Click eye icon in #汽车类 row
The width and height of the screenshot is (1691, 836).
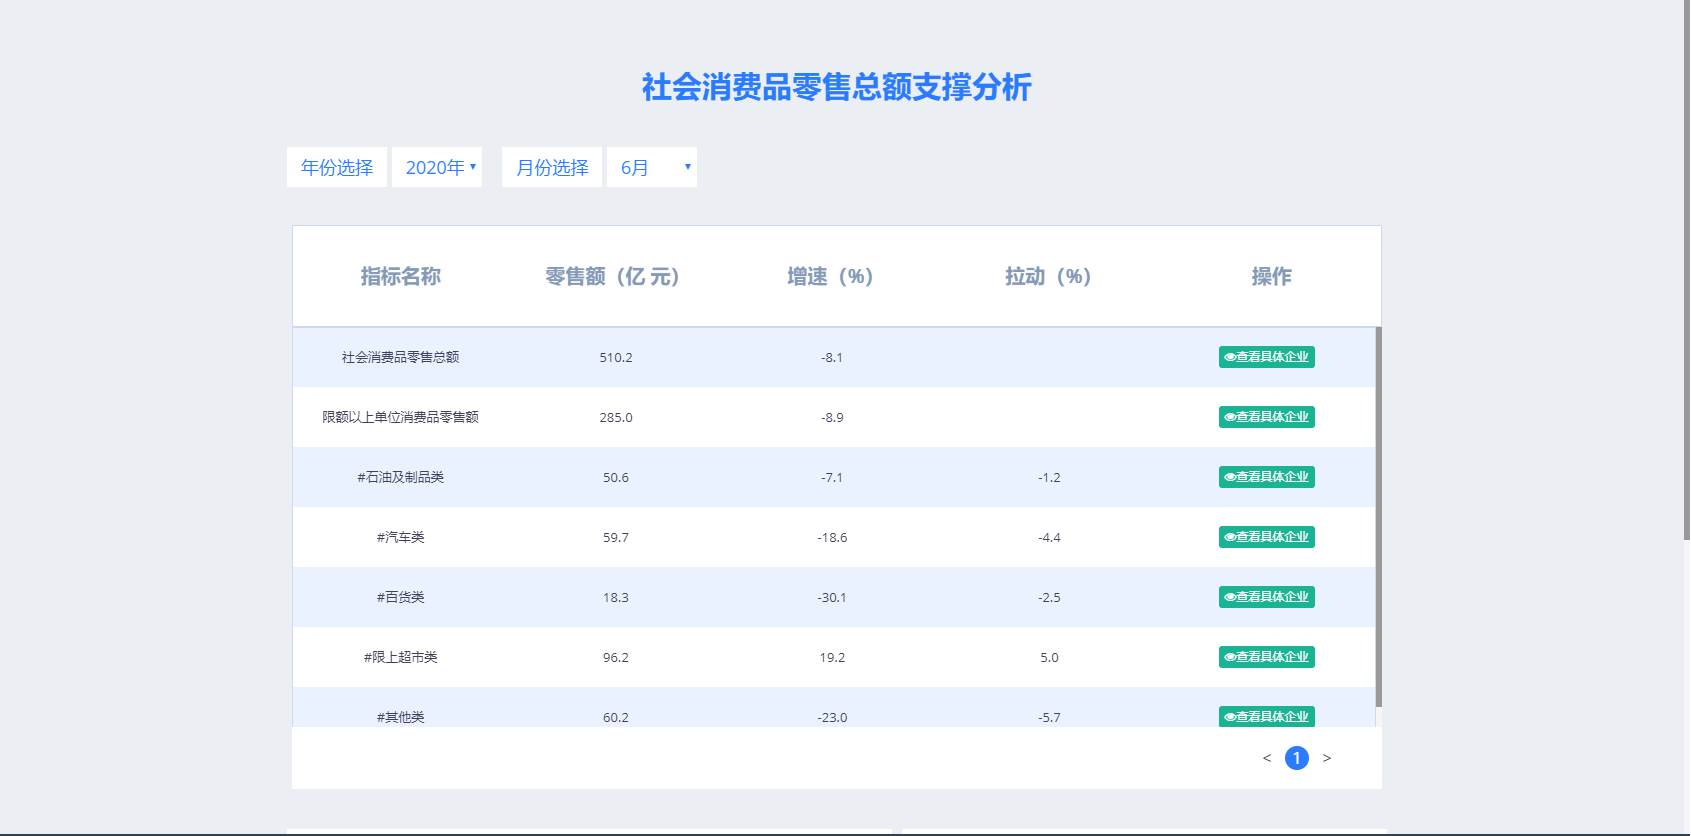pyautogui.click(x=1230, y=537)
